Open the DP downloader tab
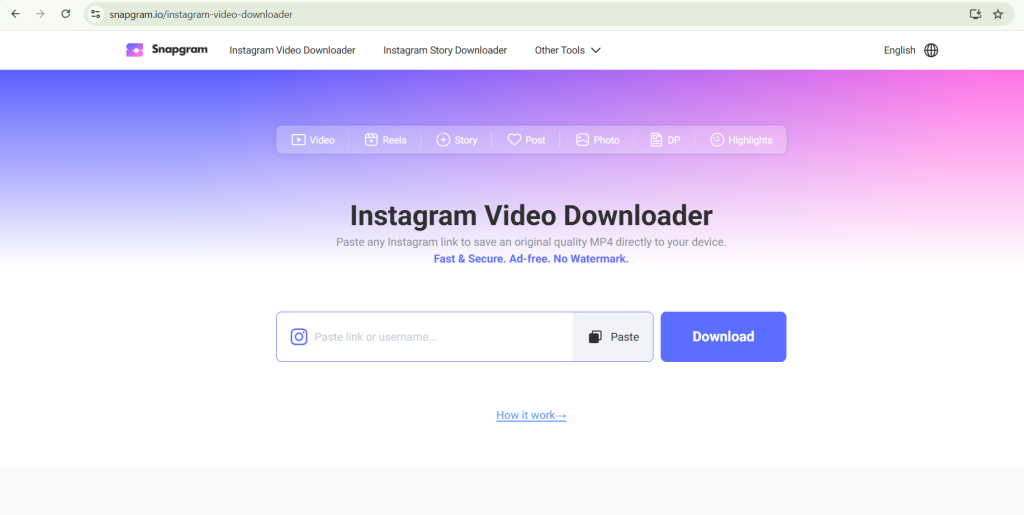This screenshot has width=1024, height=515. [665, 140]
